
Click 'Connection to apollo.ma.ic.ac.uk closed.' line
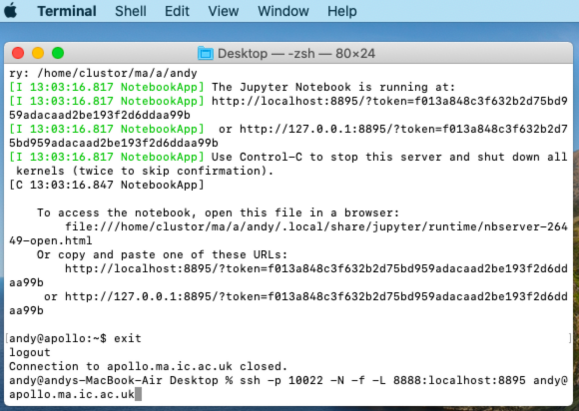[148, 367]
